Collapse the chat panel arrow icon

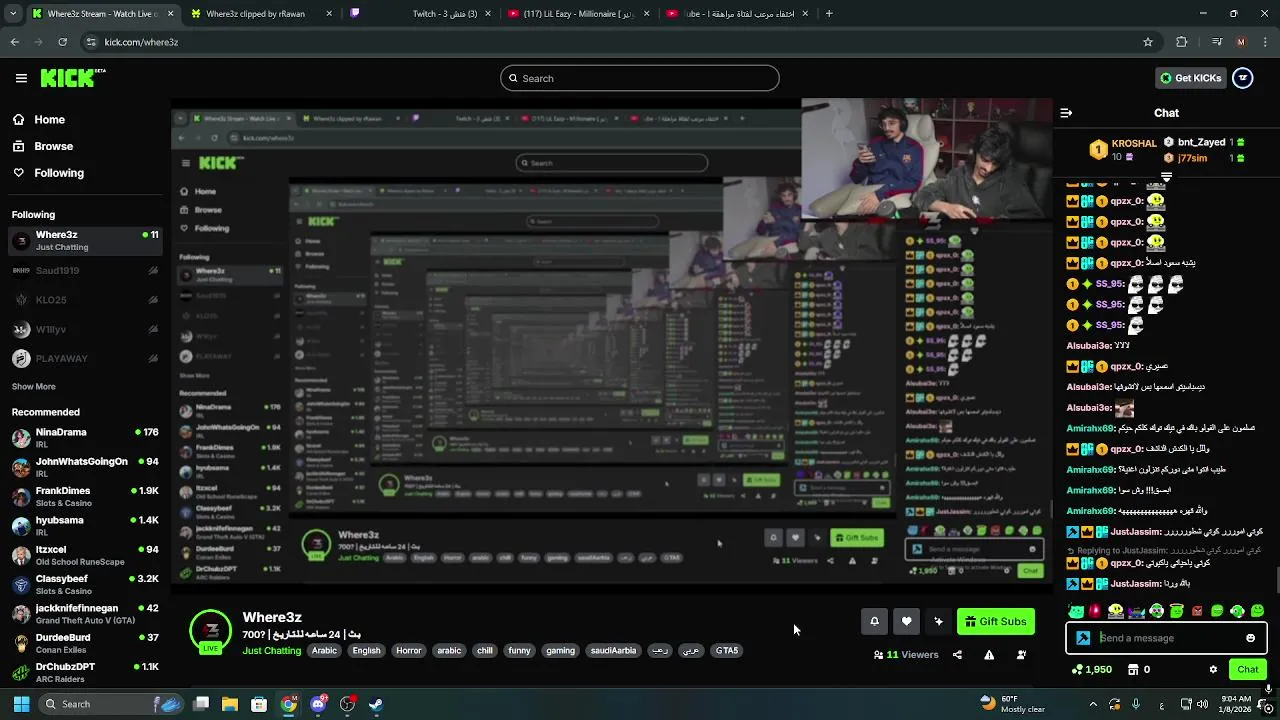click(1066, 113)
